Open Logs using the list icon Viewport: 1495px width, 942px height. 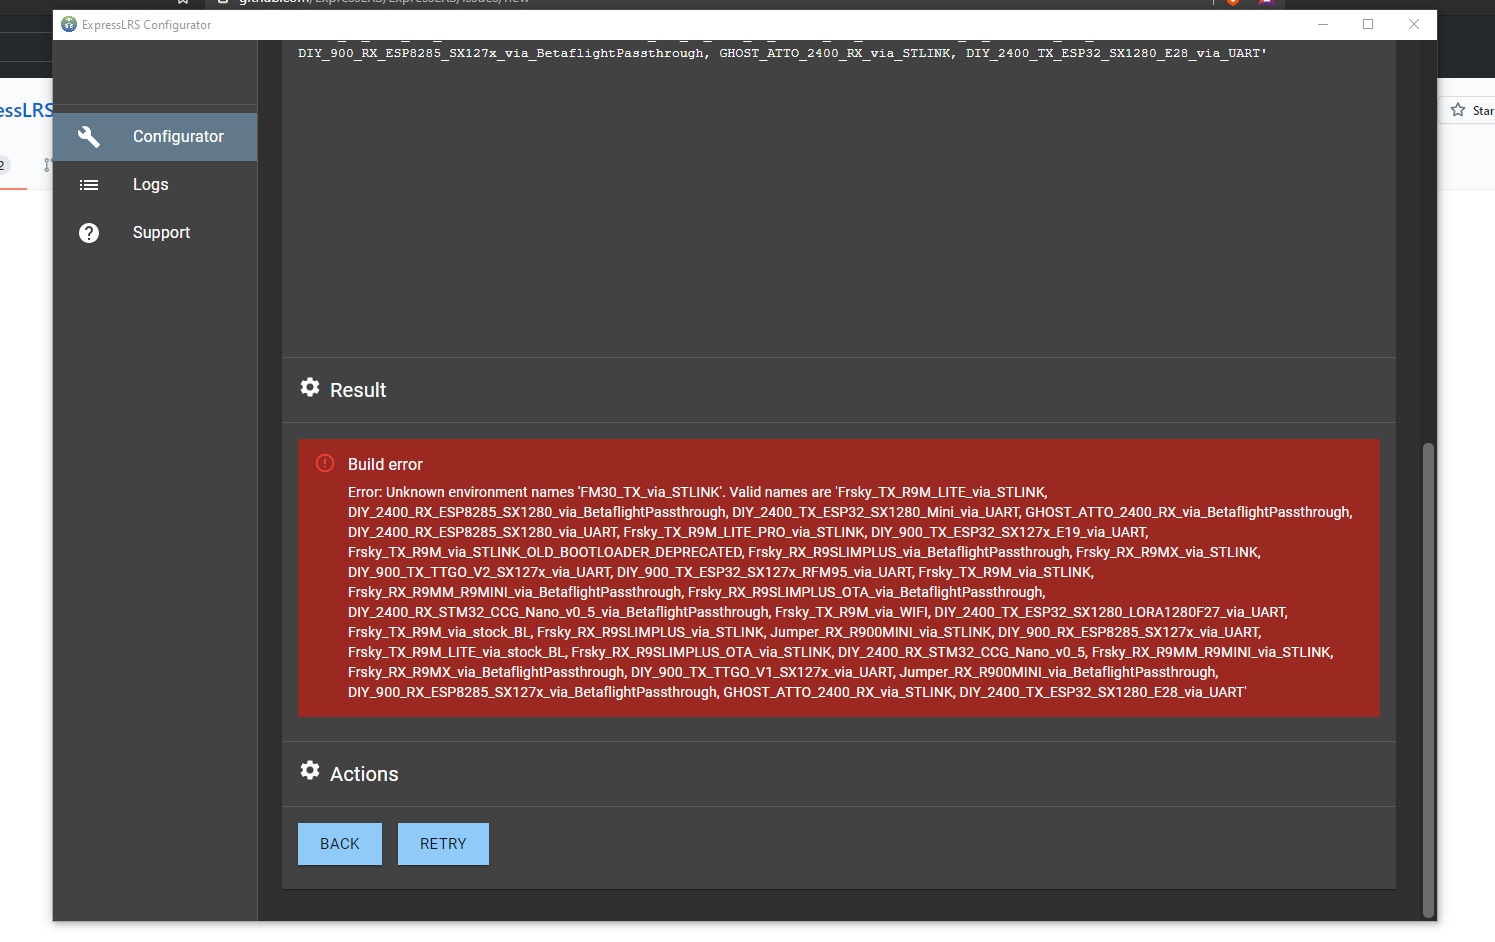[88, 184]
